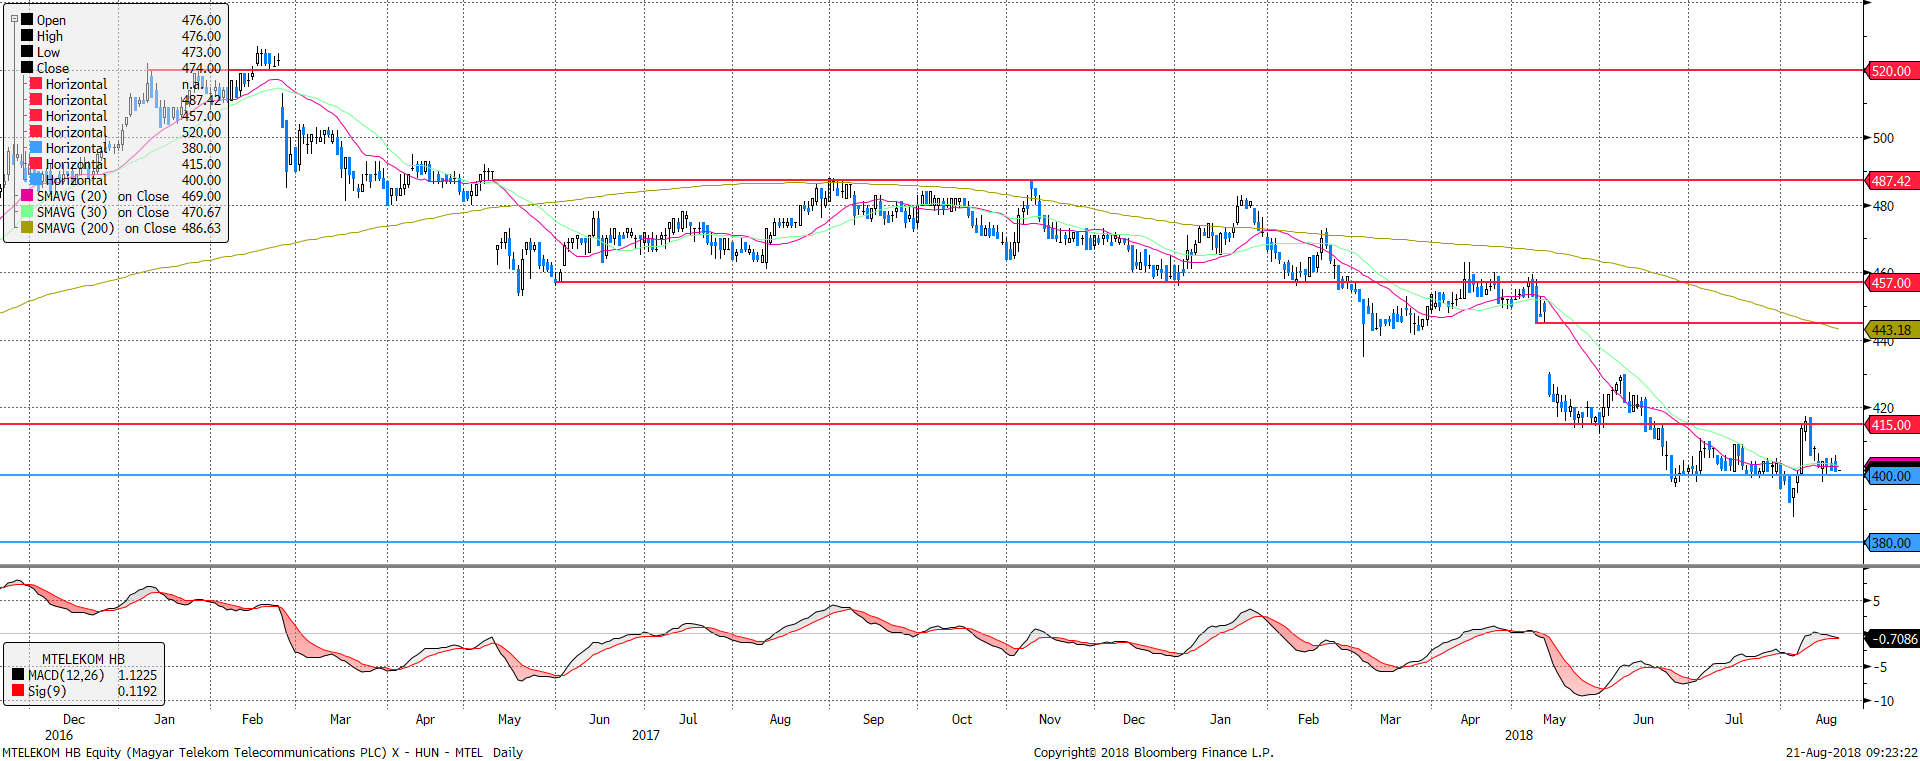Viewport: 1920px width, 761px height.
Task: Click the green SMAVG (30) swatch
Action: [x=27, y=212]
